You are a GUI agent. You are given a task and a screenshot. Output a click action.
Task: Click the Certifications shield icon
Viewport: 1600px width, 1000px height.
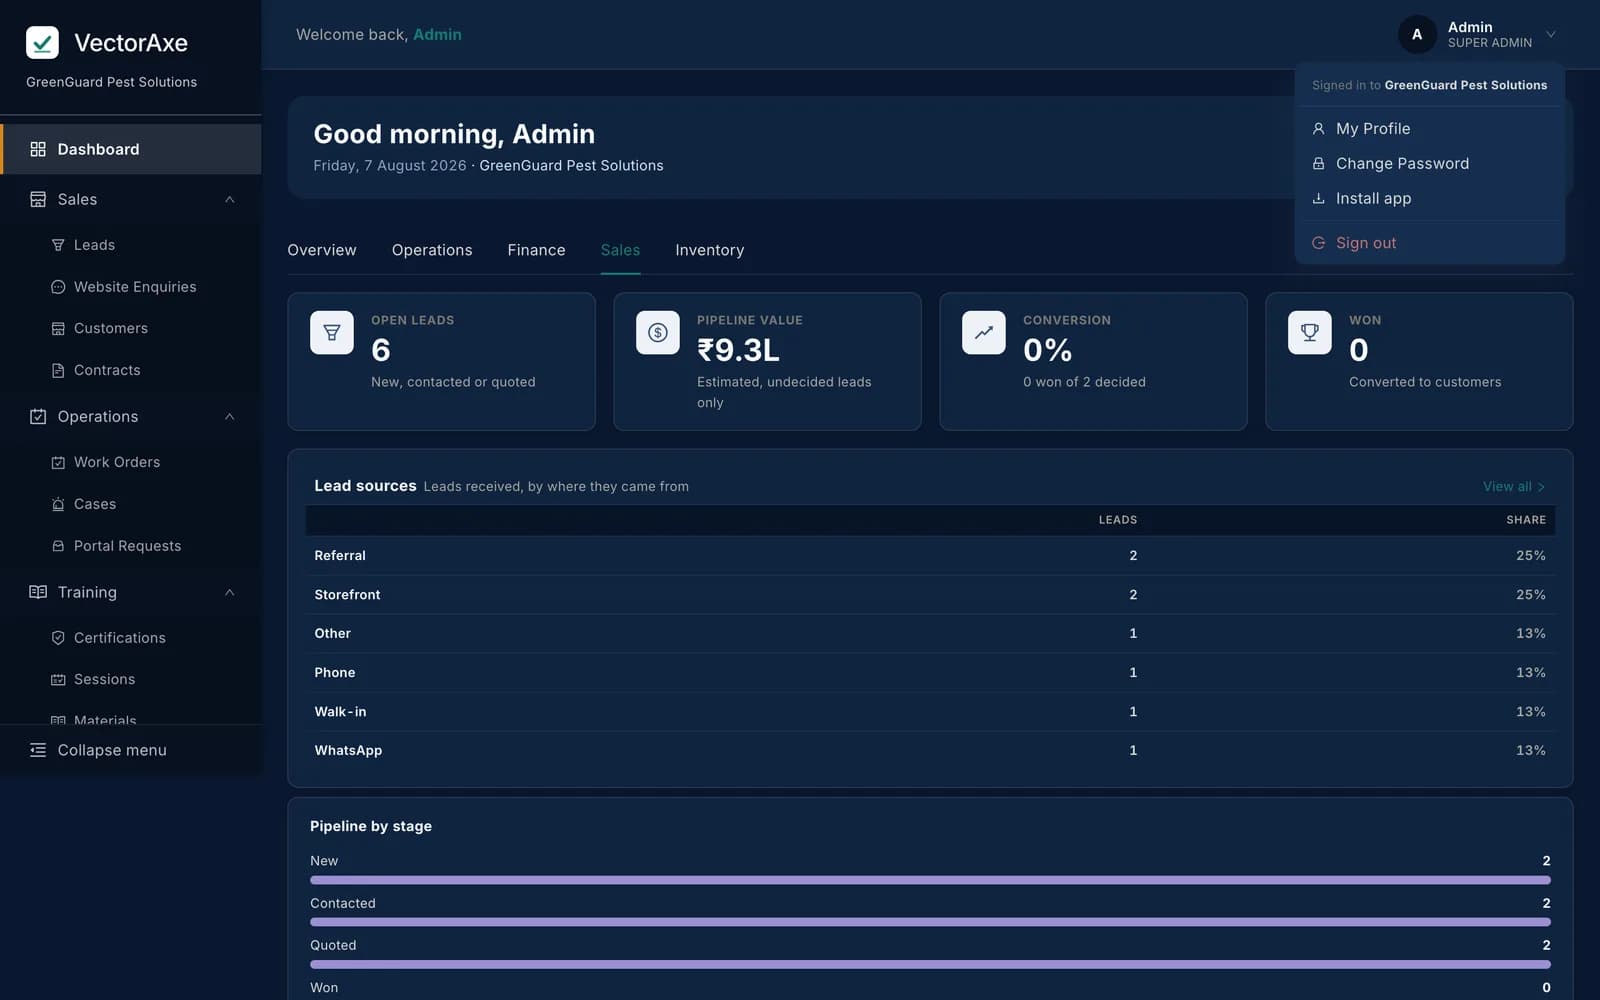tap(58, 638)
